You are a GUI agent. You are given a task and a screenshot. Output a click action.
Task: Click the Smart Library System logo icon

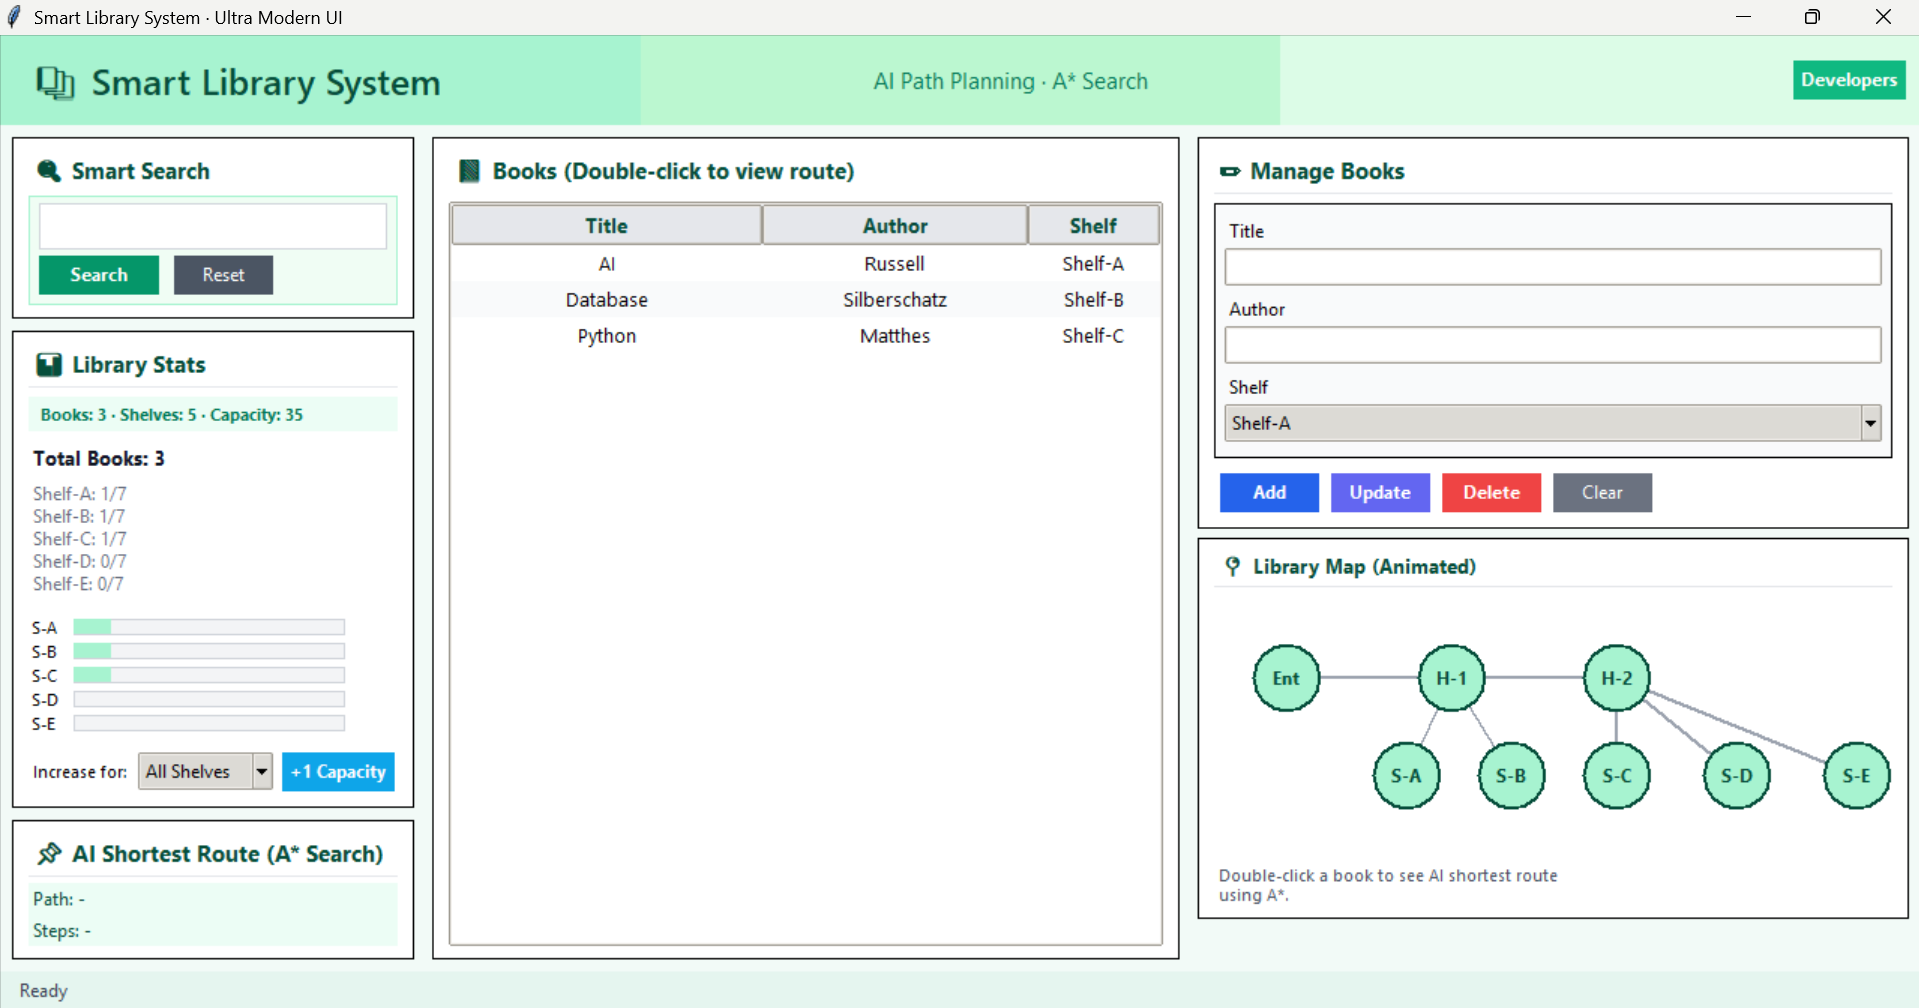pos(55,83)
